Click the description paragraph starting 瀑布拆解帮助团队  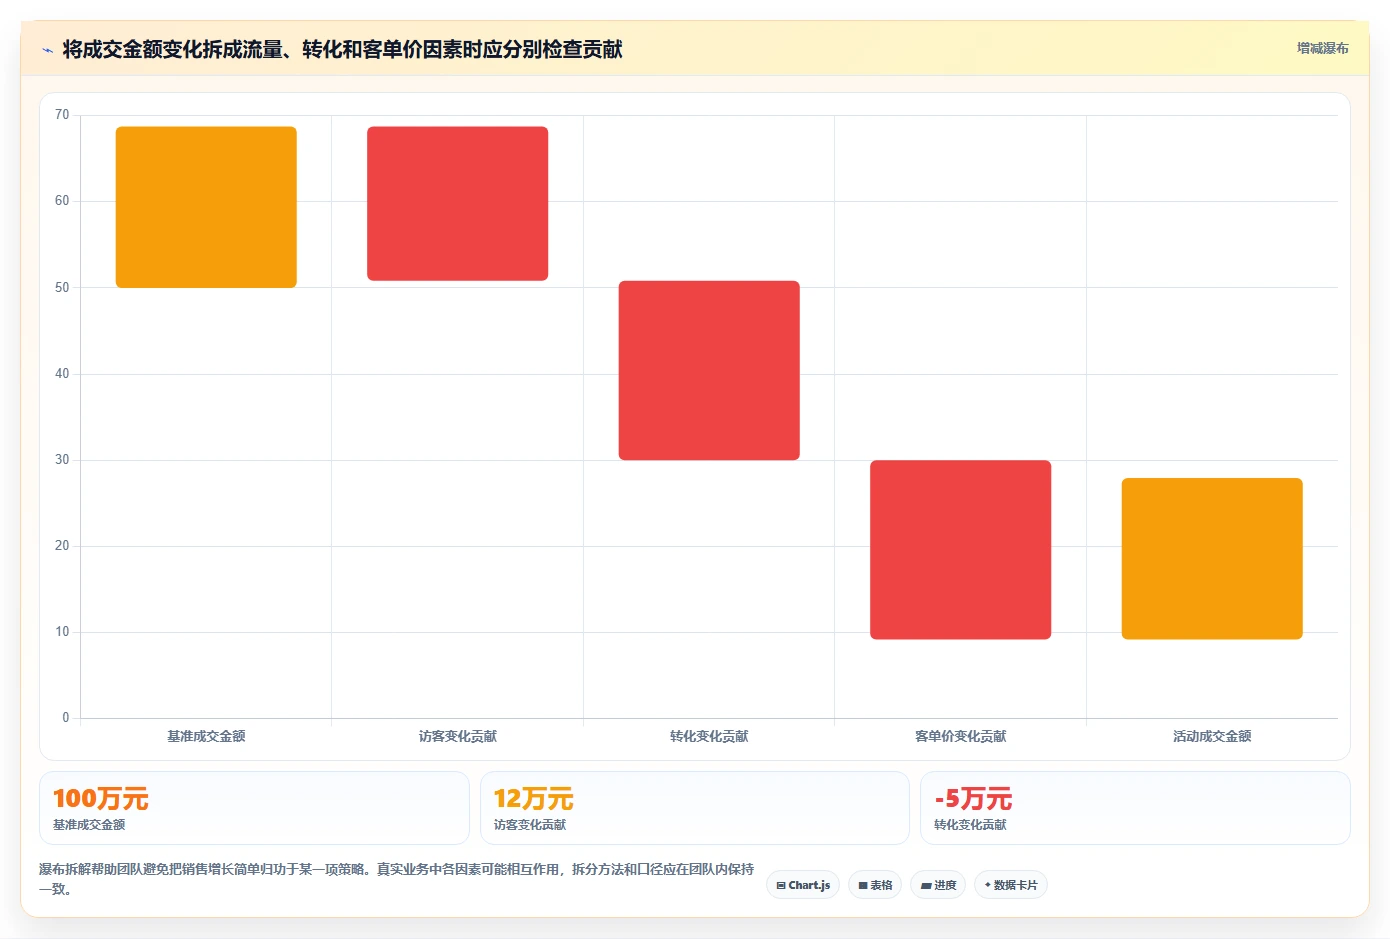click(397, 879)
